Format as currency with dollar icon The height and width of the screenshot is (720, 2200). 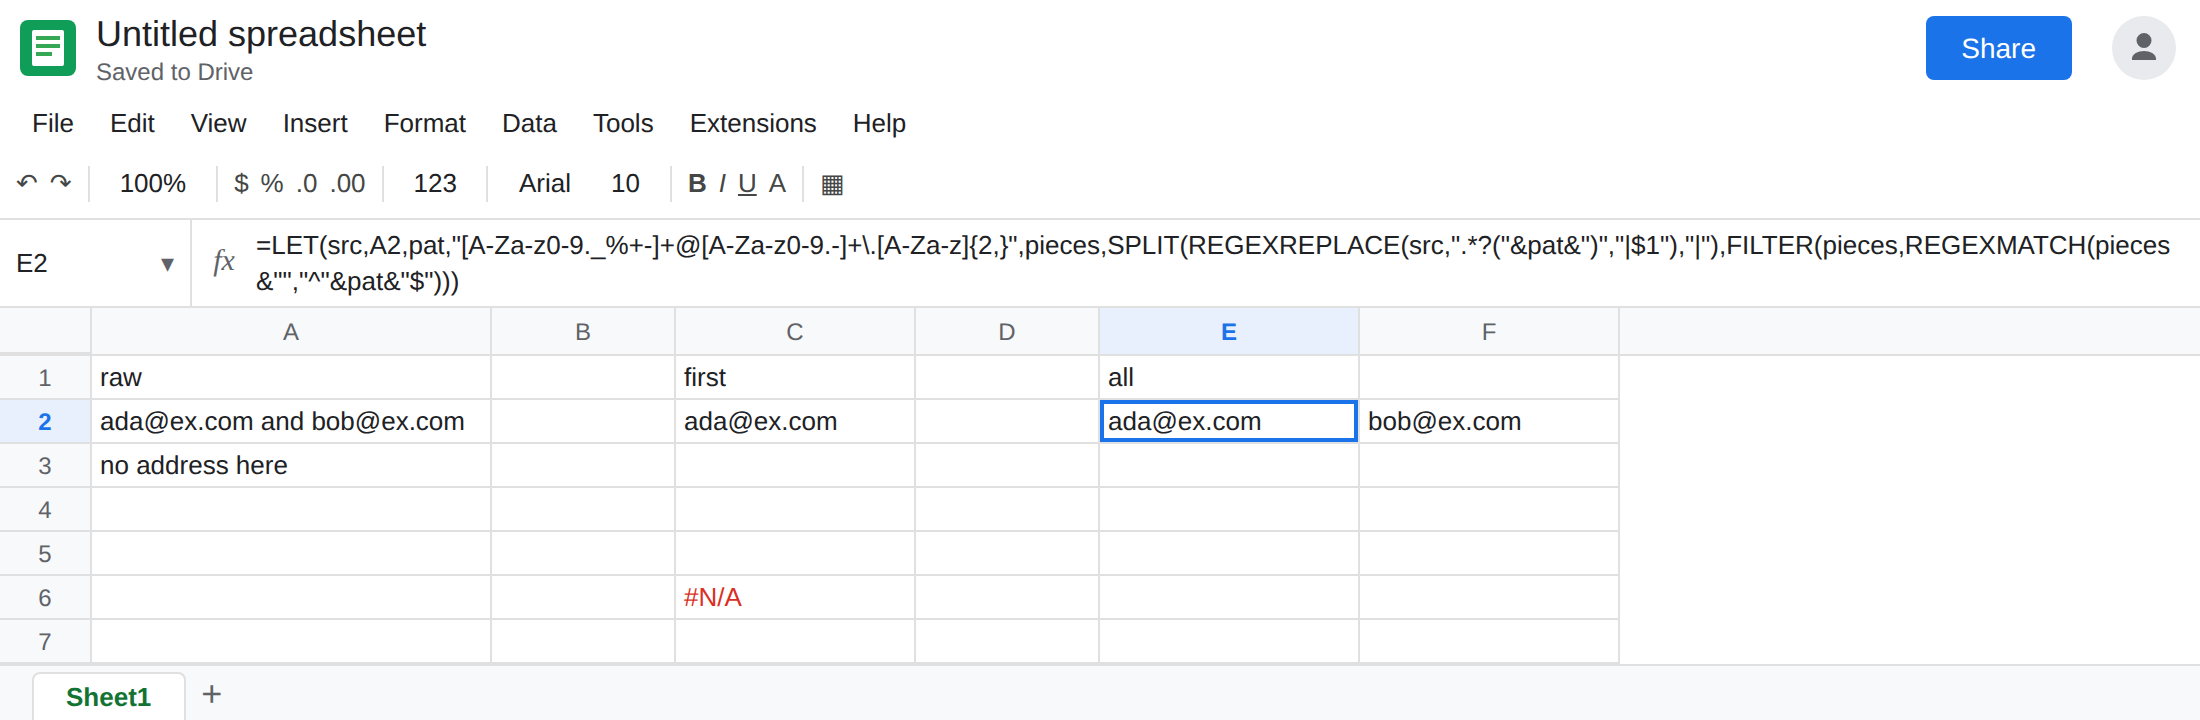tap(241, 183)
